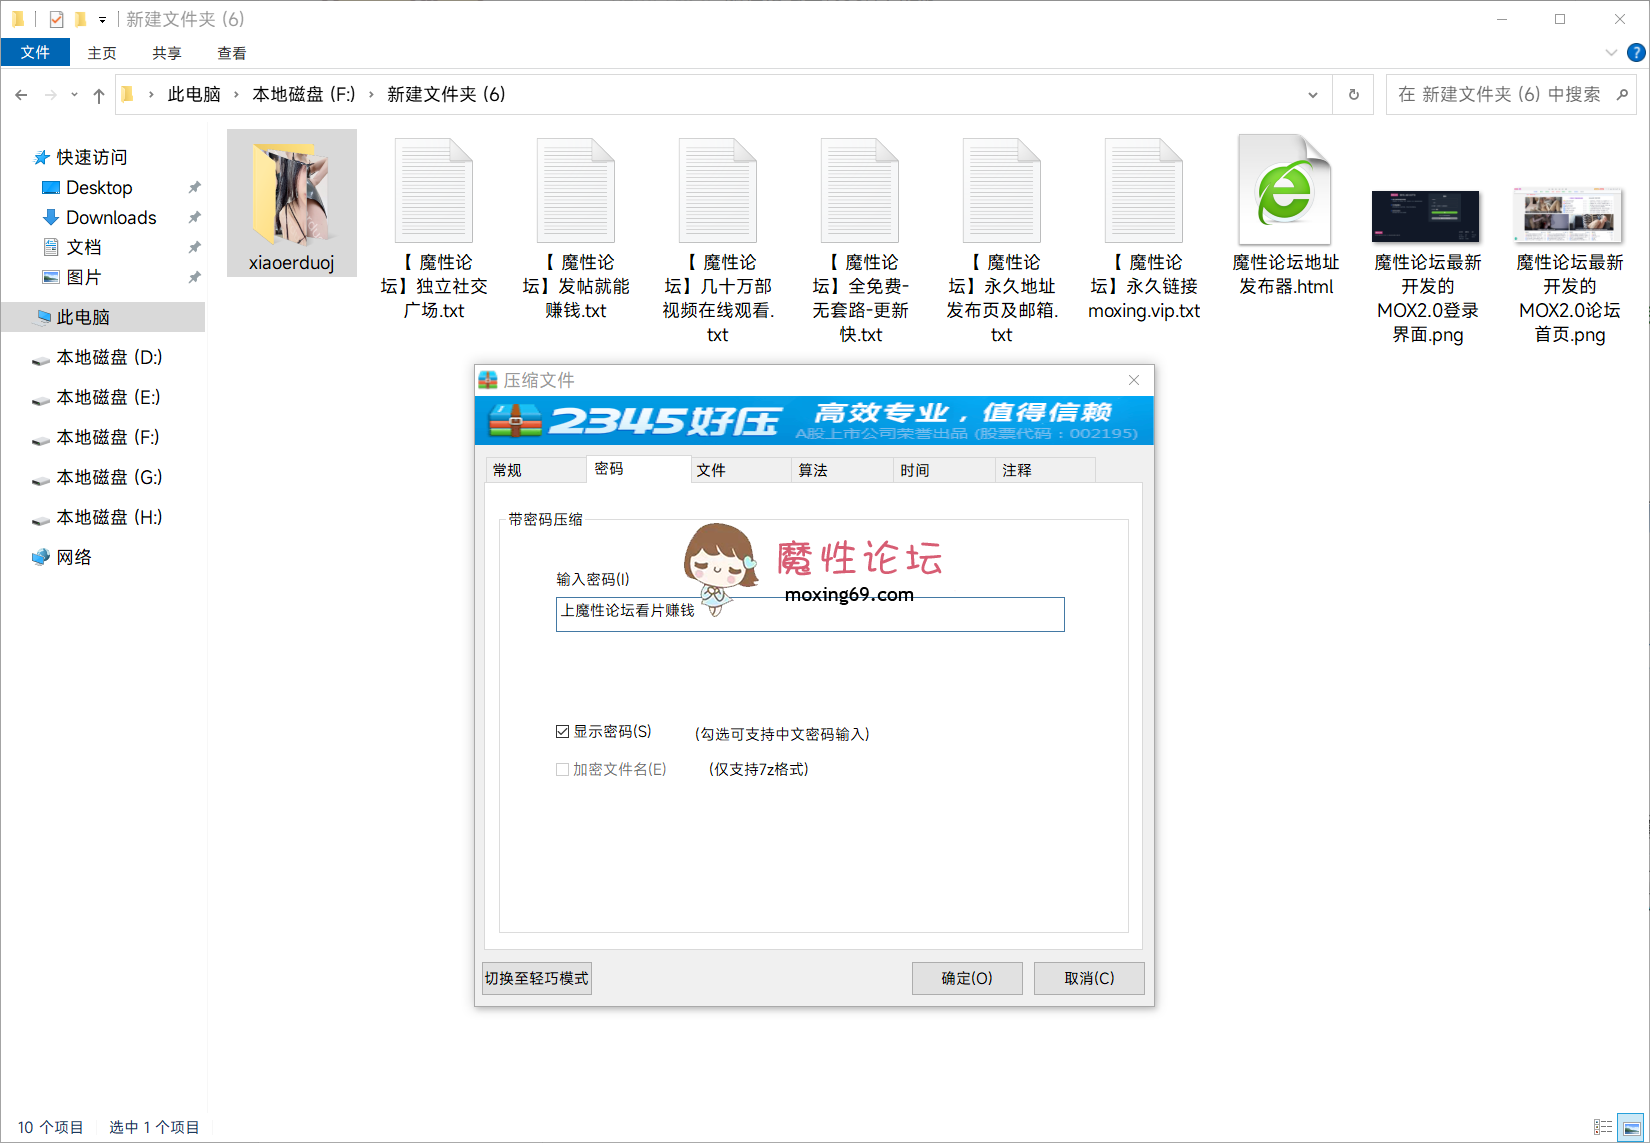Switch to the 注释 tab

1047,470
